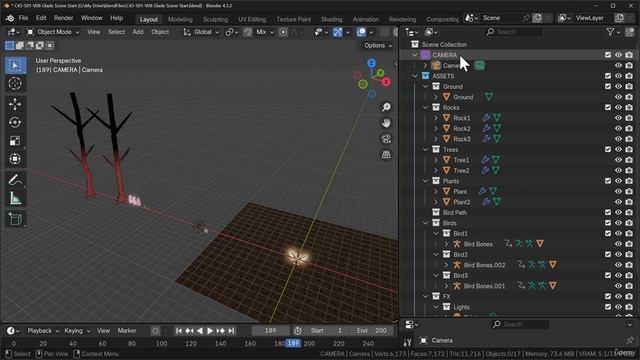
Task: Click the Z axis gizmo ball
Action: 371,63
